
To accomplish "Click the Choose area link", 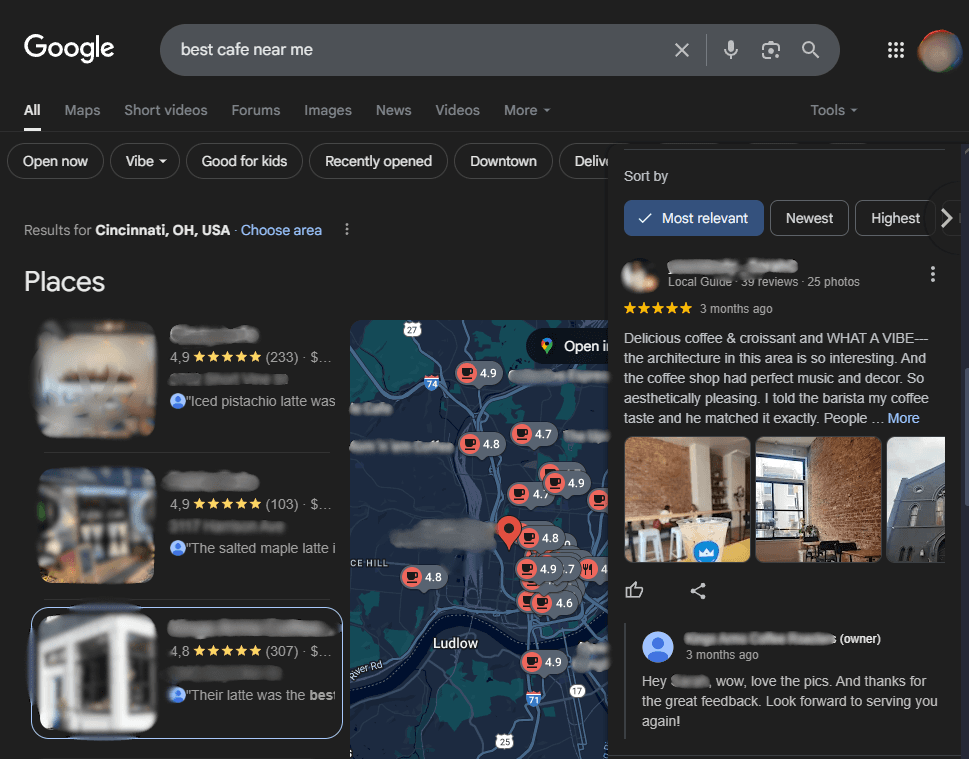I will click(x=281, y=230).
